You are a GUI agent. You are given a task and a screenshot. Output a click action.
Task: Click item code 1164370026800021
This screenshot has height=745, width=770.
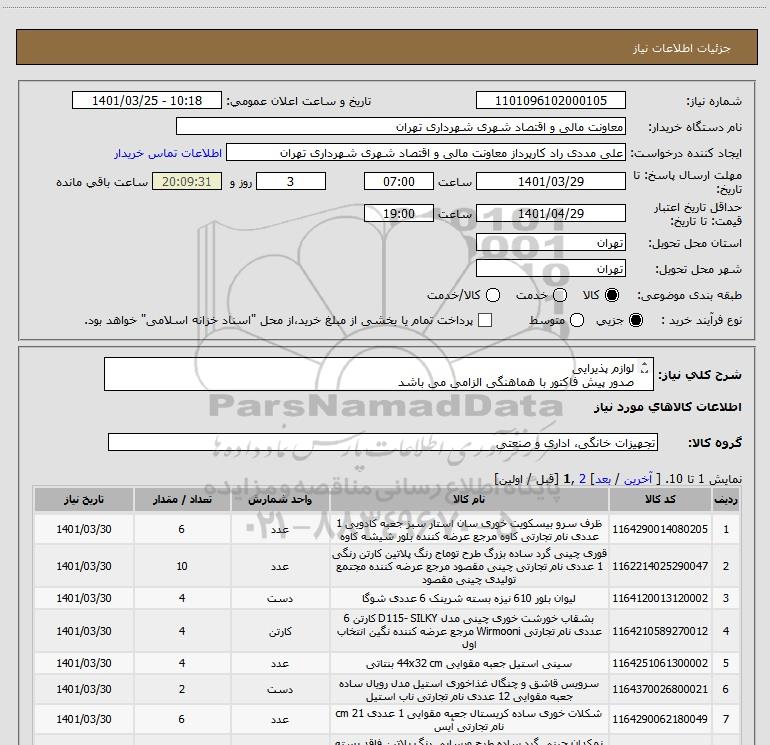coord(660,690)
